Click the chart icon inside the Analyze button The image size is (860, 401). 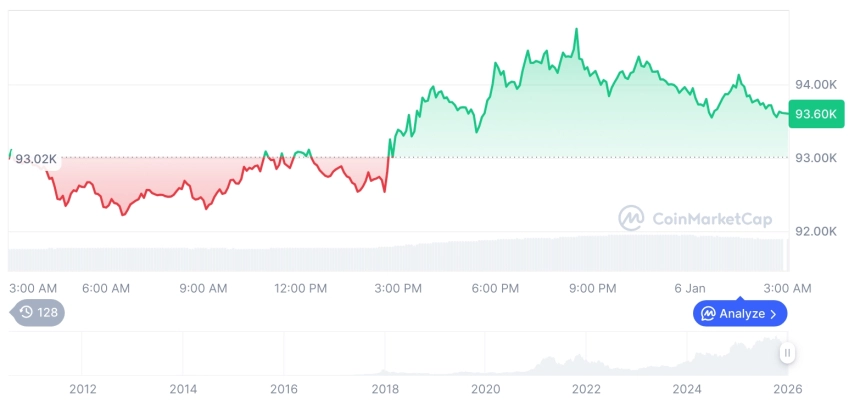click(x=708, y=314)
